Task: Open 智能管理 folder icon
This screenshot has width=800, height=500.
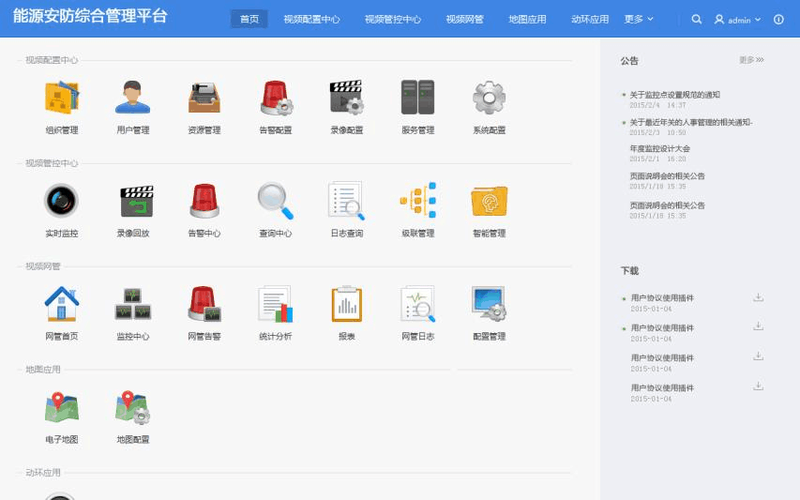Action: pos(489,201)
